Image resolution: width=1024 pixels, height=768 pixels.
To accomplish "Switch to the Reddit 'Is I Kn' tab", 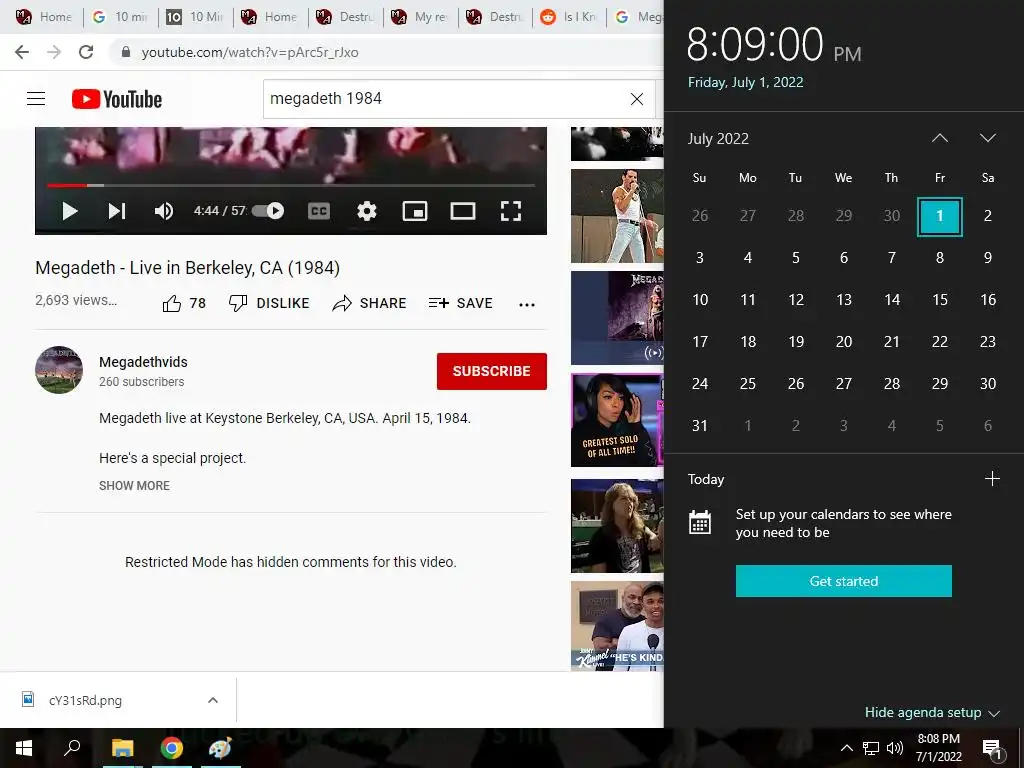I will (569, 17).
